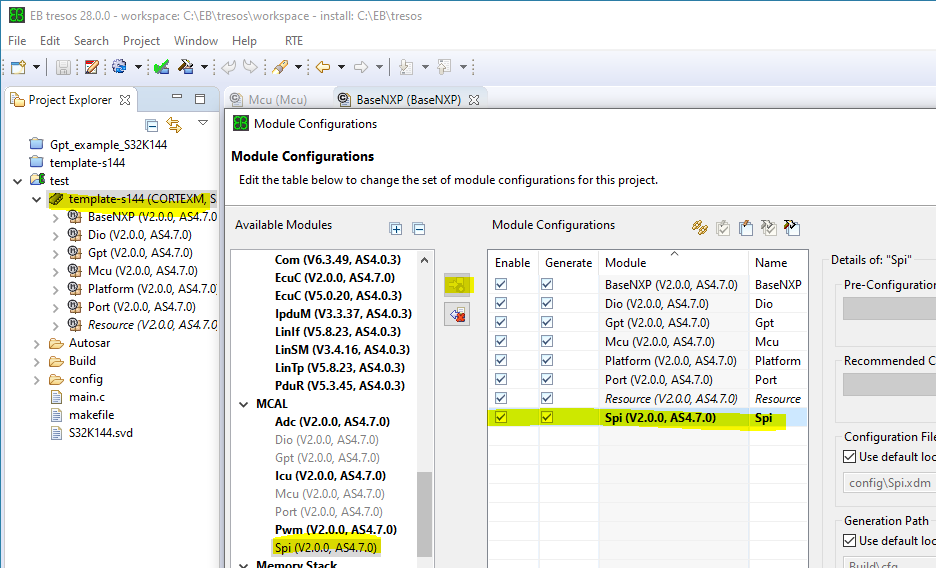This screenshot has height=568, width=936.
Task: Click the config\Spi.xdm file path field
Action: 883,485
